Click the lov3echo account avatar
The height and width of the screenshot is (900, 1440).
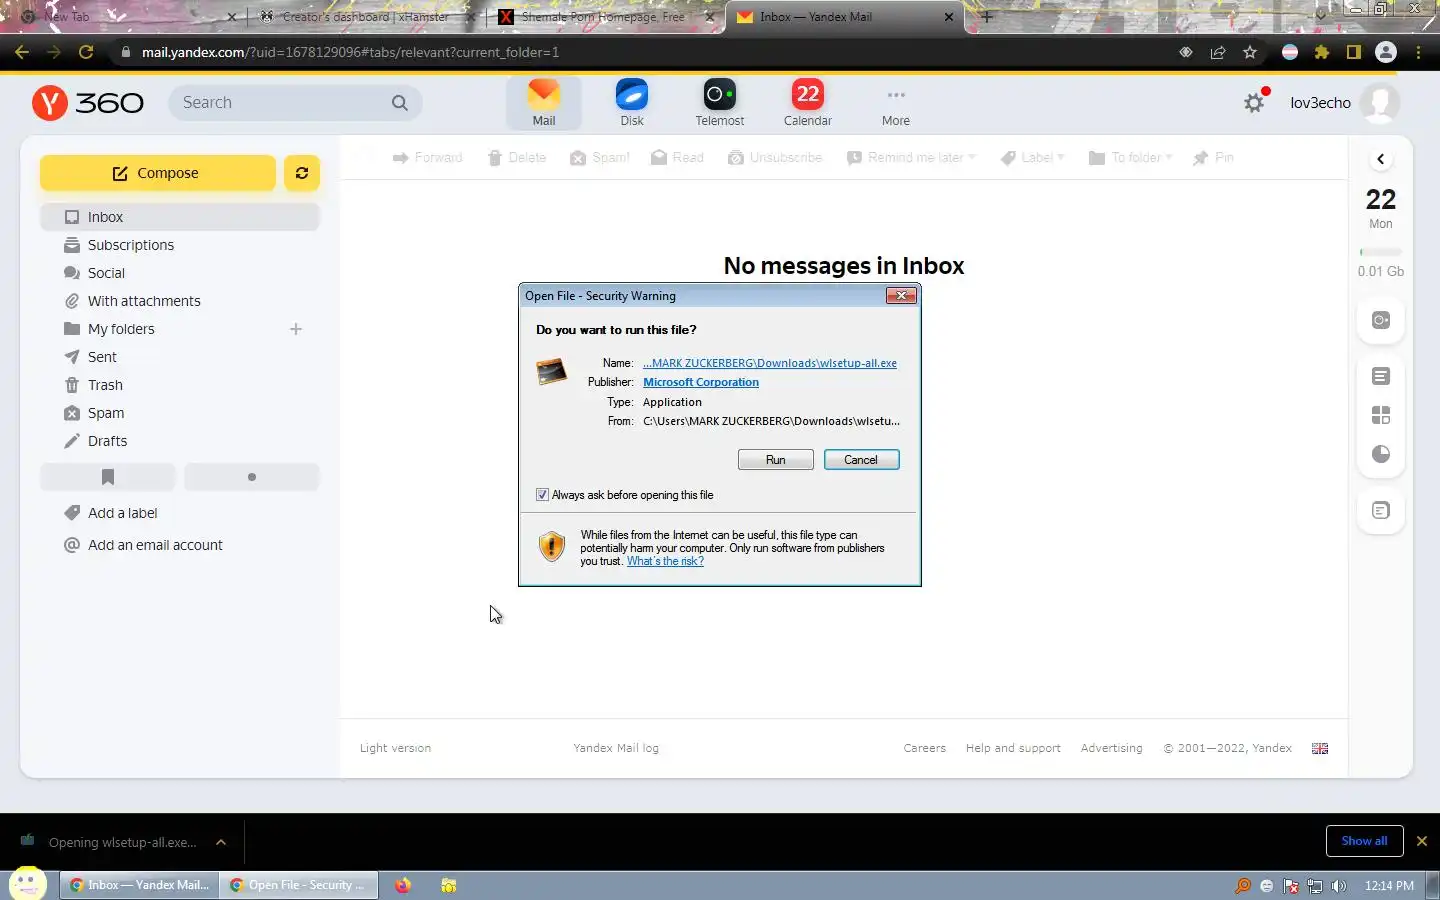click(1380, 102)
